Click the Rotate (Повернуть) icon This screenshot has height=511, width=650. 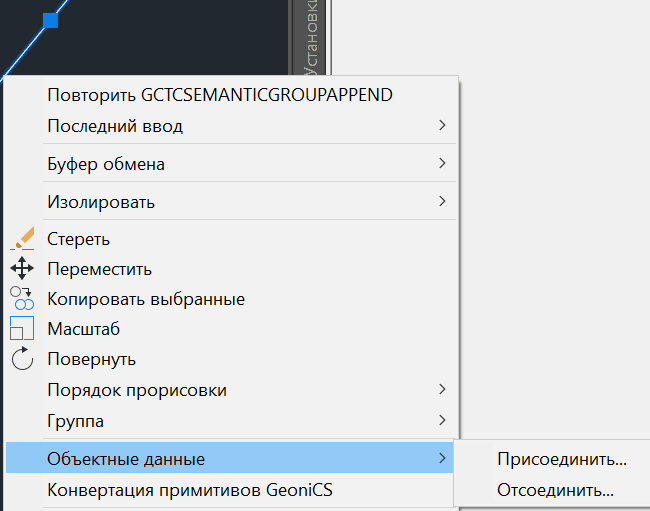tap(22, 358)
